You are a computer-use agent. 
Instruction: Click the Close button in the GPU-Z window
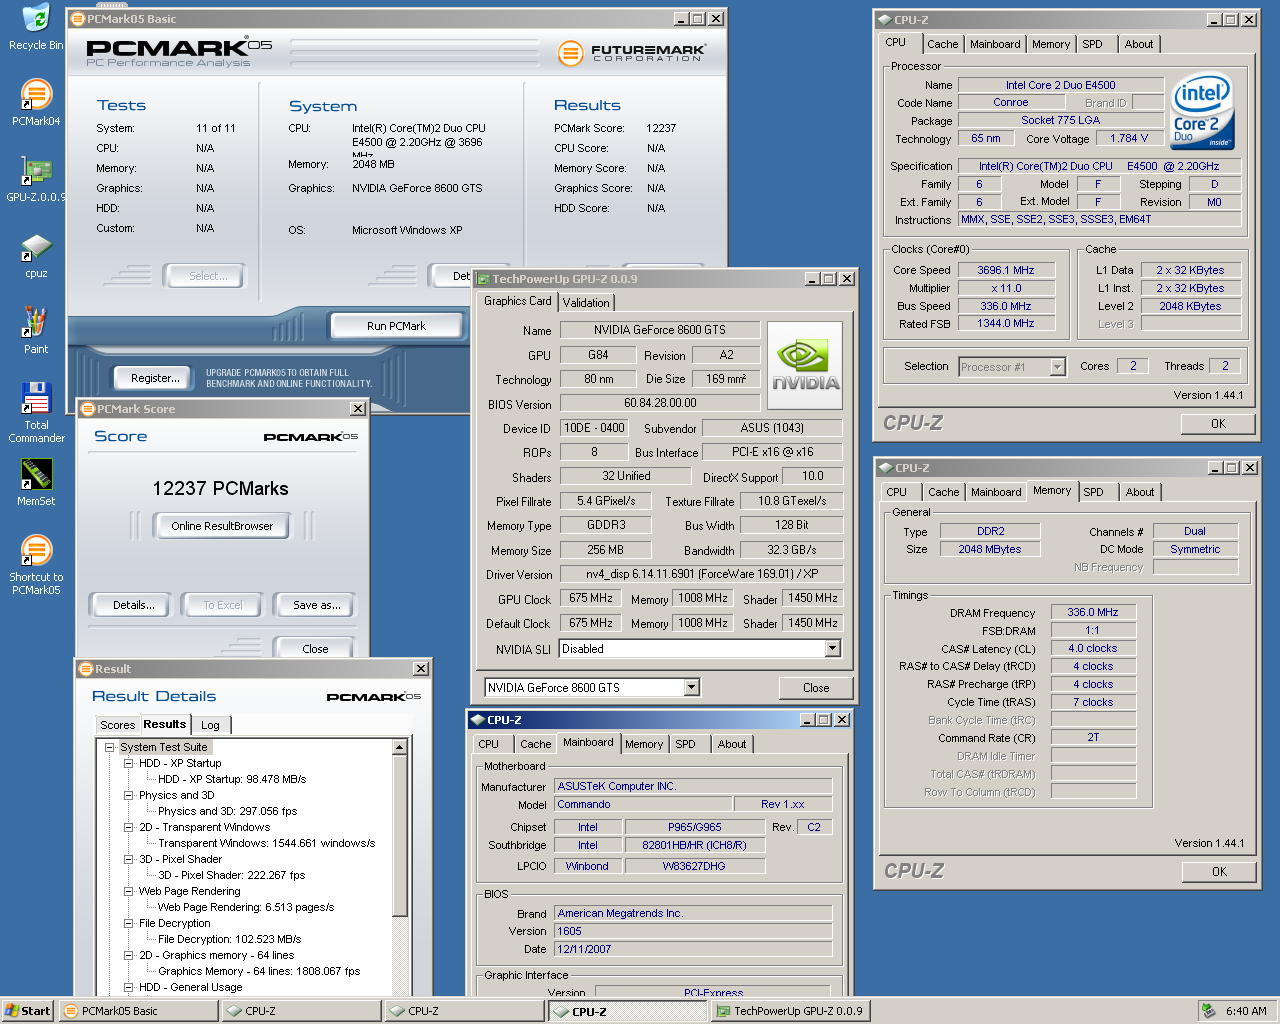click(816, 687)
